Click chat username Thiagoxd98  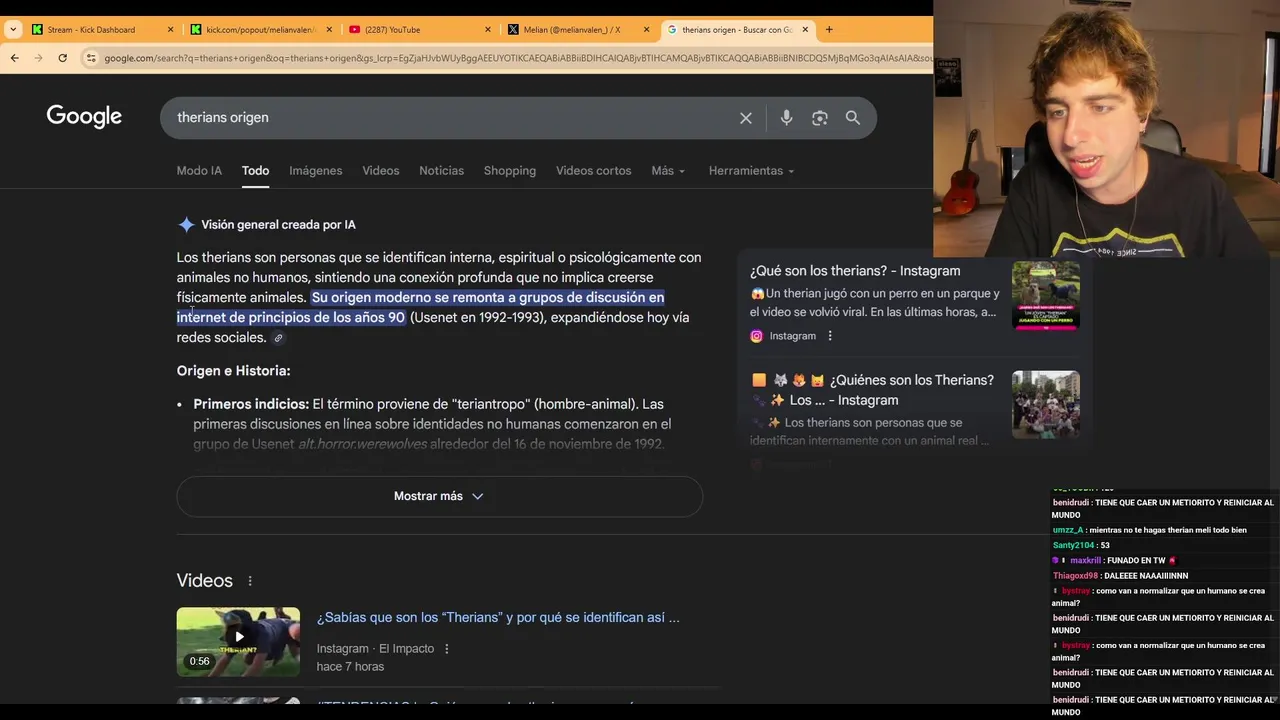click(x=1075, y=576)
